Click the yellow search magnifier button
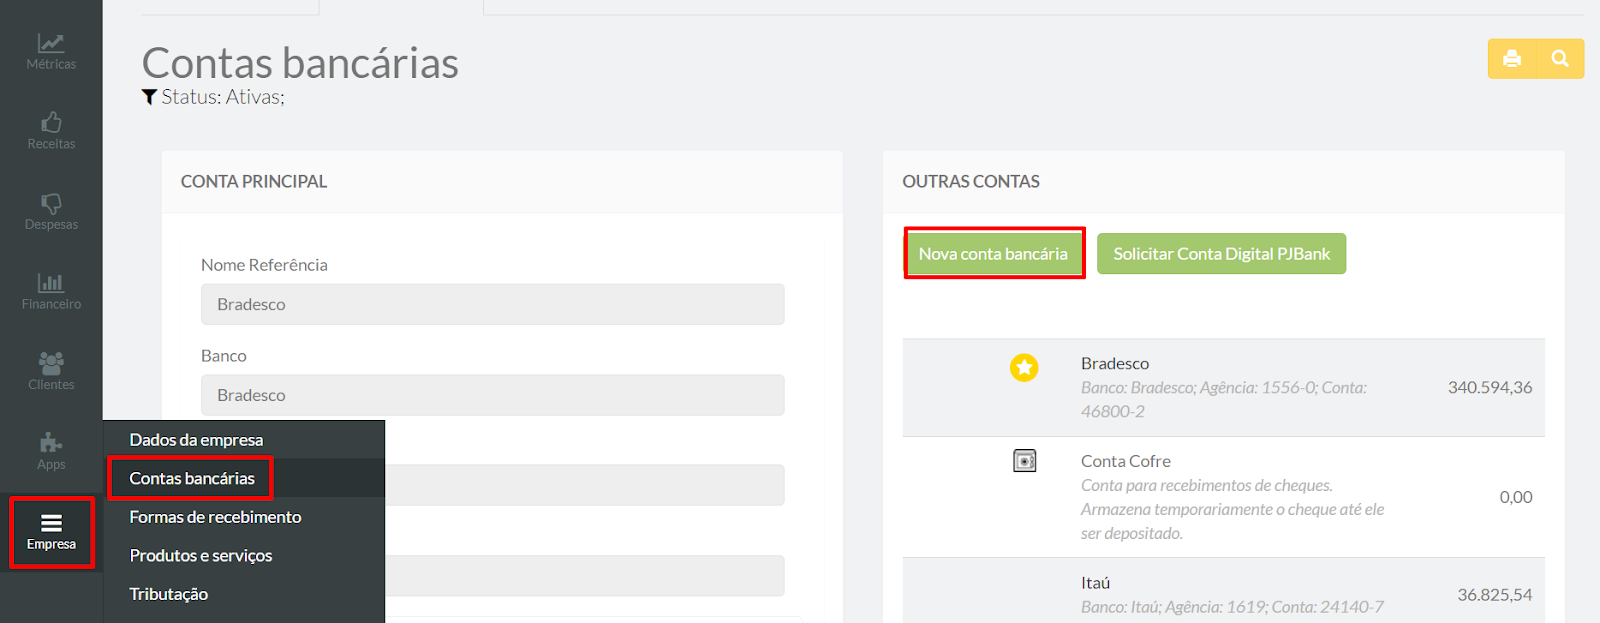 [x=1560, y=59]
